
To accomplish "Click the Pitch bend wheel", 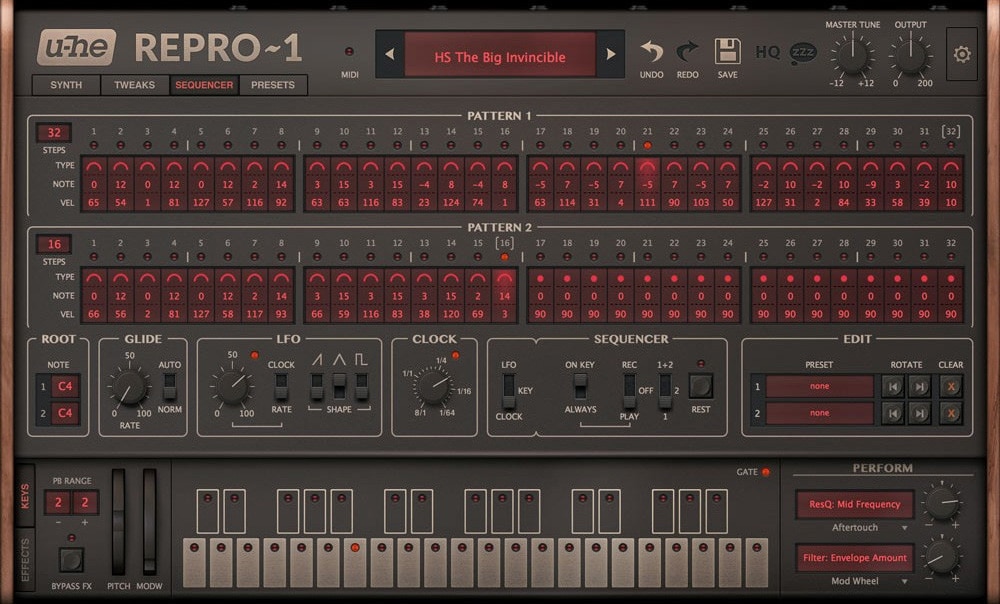I will [119, 522].
